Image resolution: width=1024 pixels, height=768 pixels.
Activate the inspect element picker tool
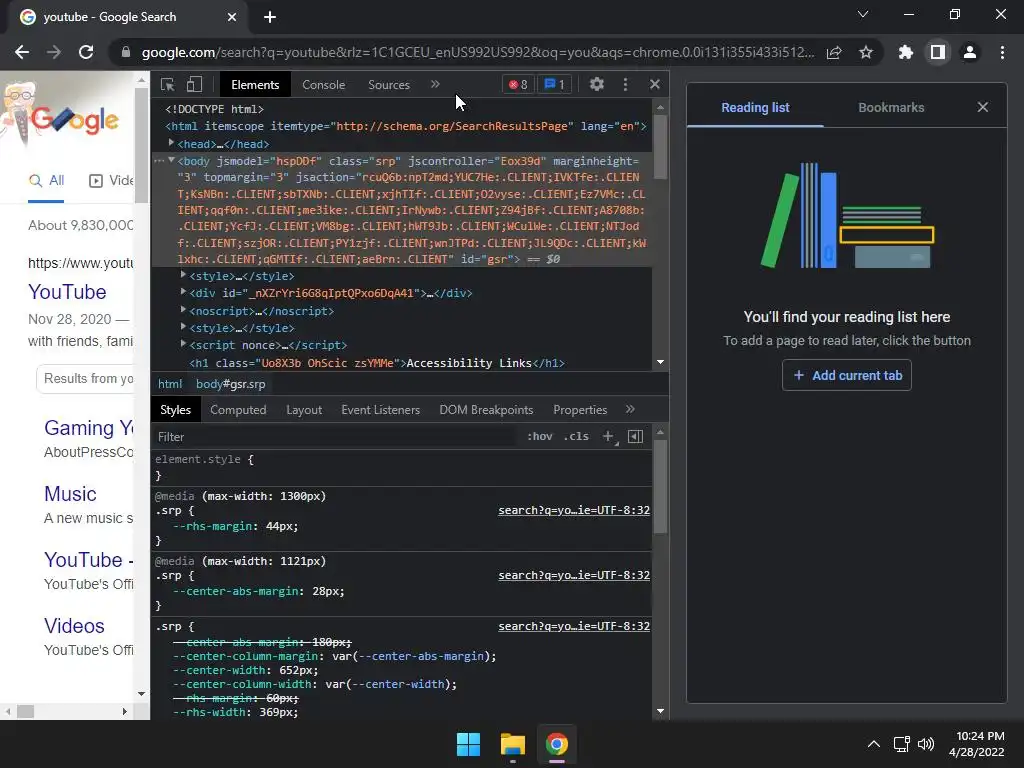(167, 84)
